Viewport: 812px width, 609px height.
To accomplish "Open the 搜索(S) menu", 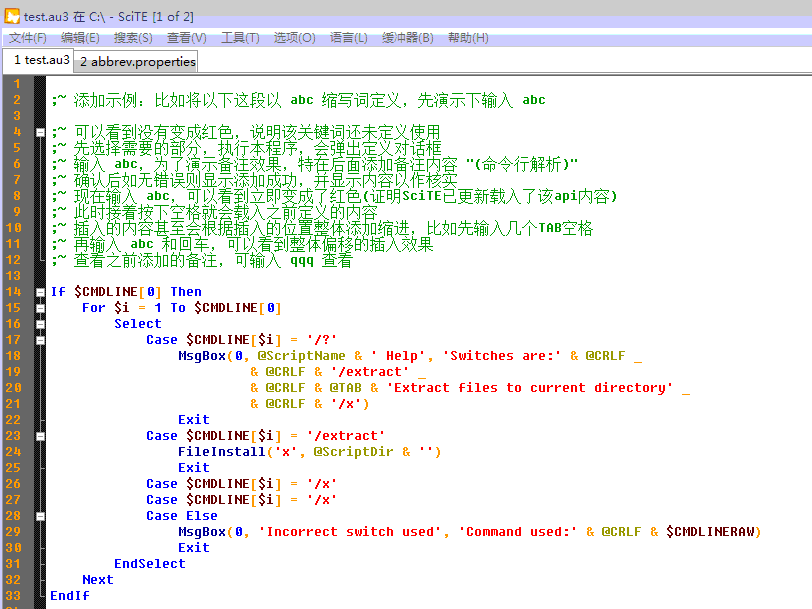I will point(133,38).
